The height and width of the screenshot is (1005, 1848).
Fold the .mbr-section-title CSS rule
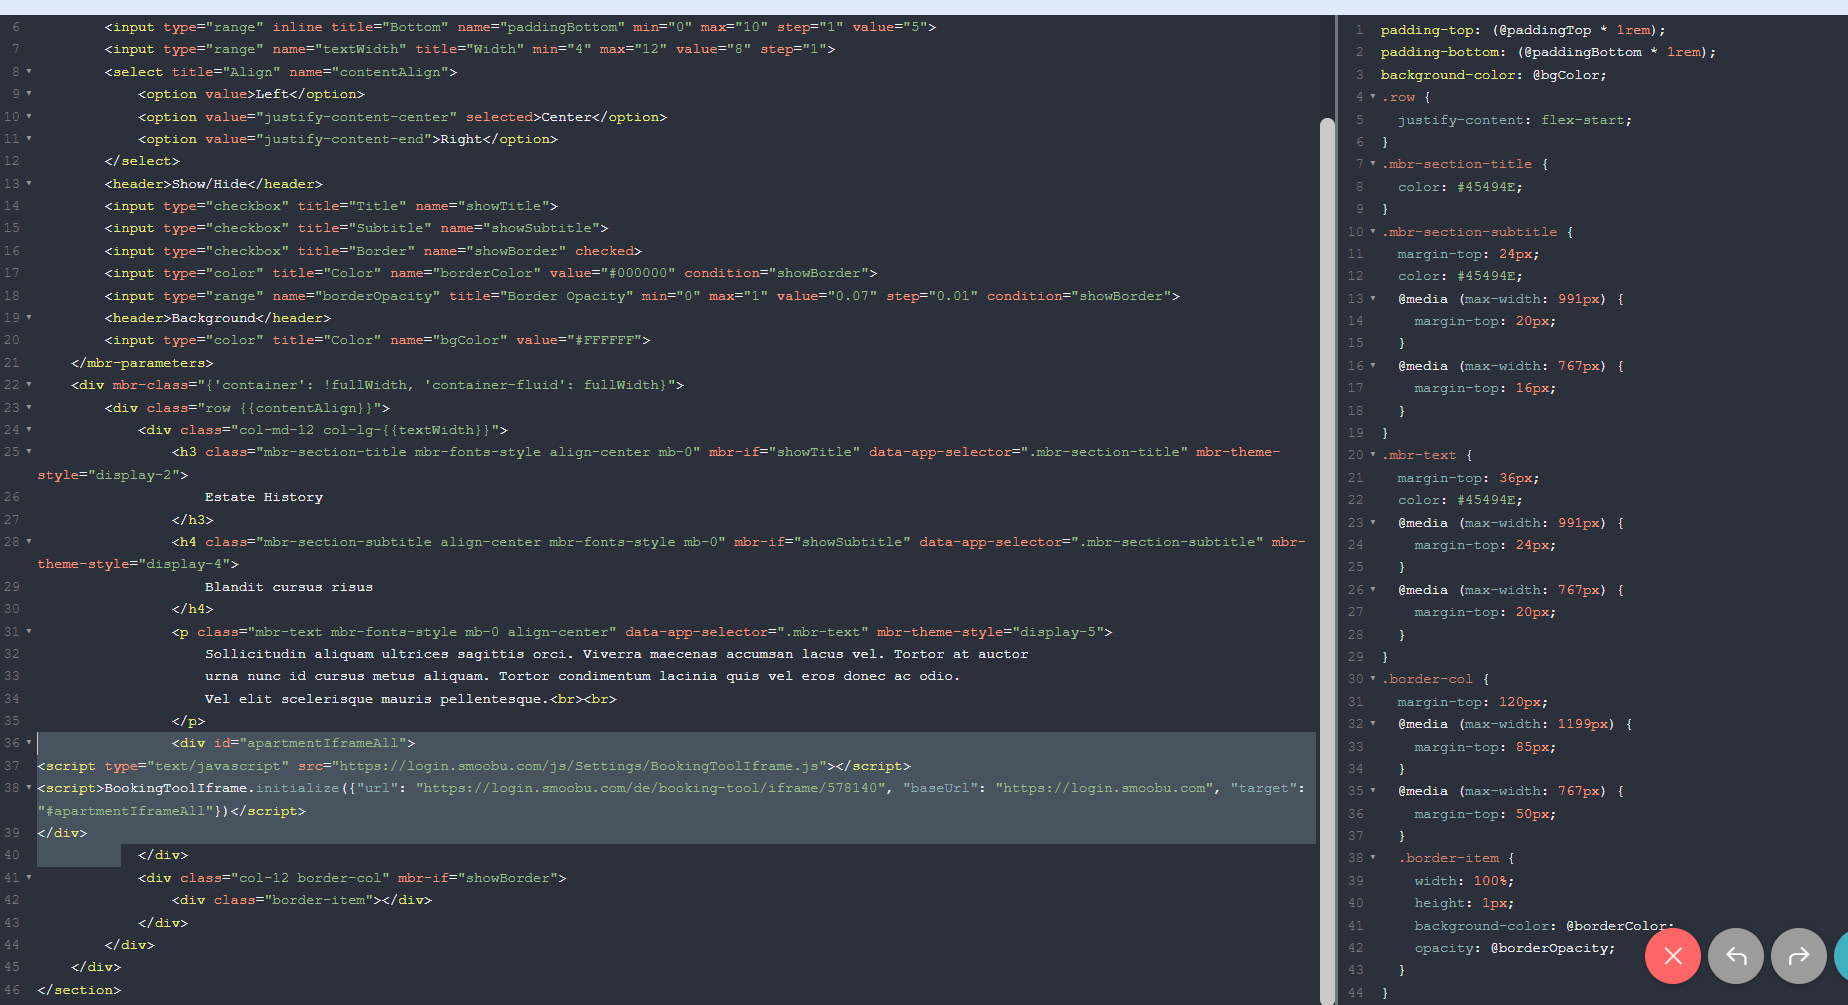(x=1373, y=164)
